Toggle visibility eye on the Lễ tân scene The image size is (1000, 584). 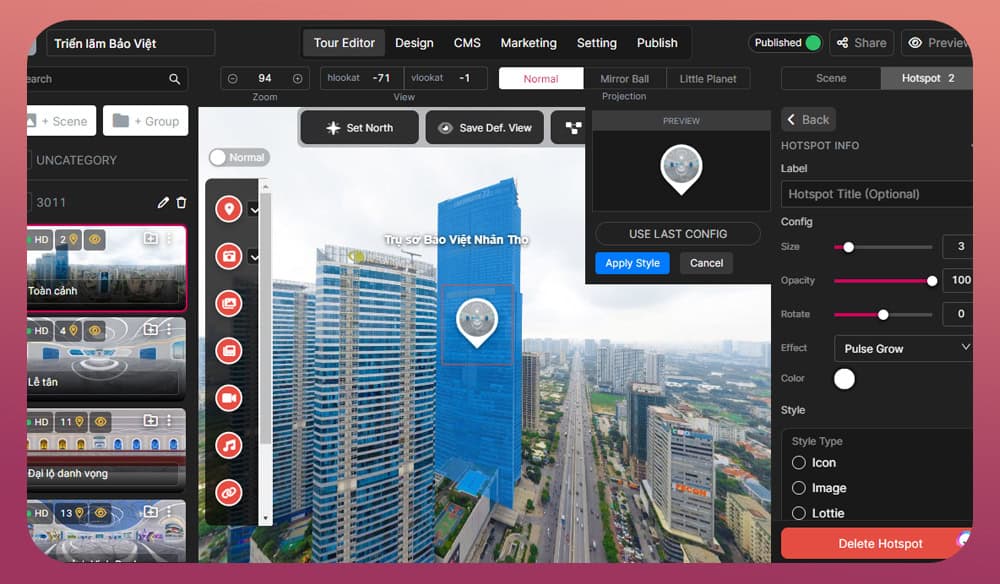click(x=95, y=331)
